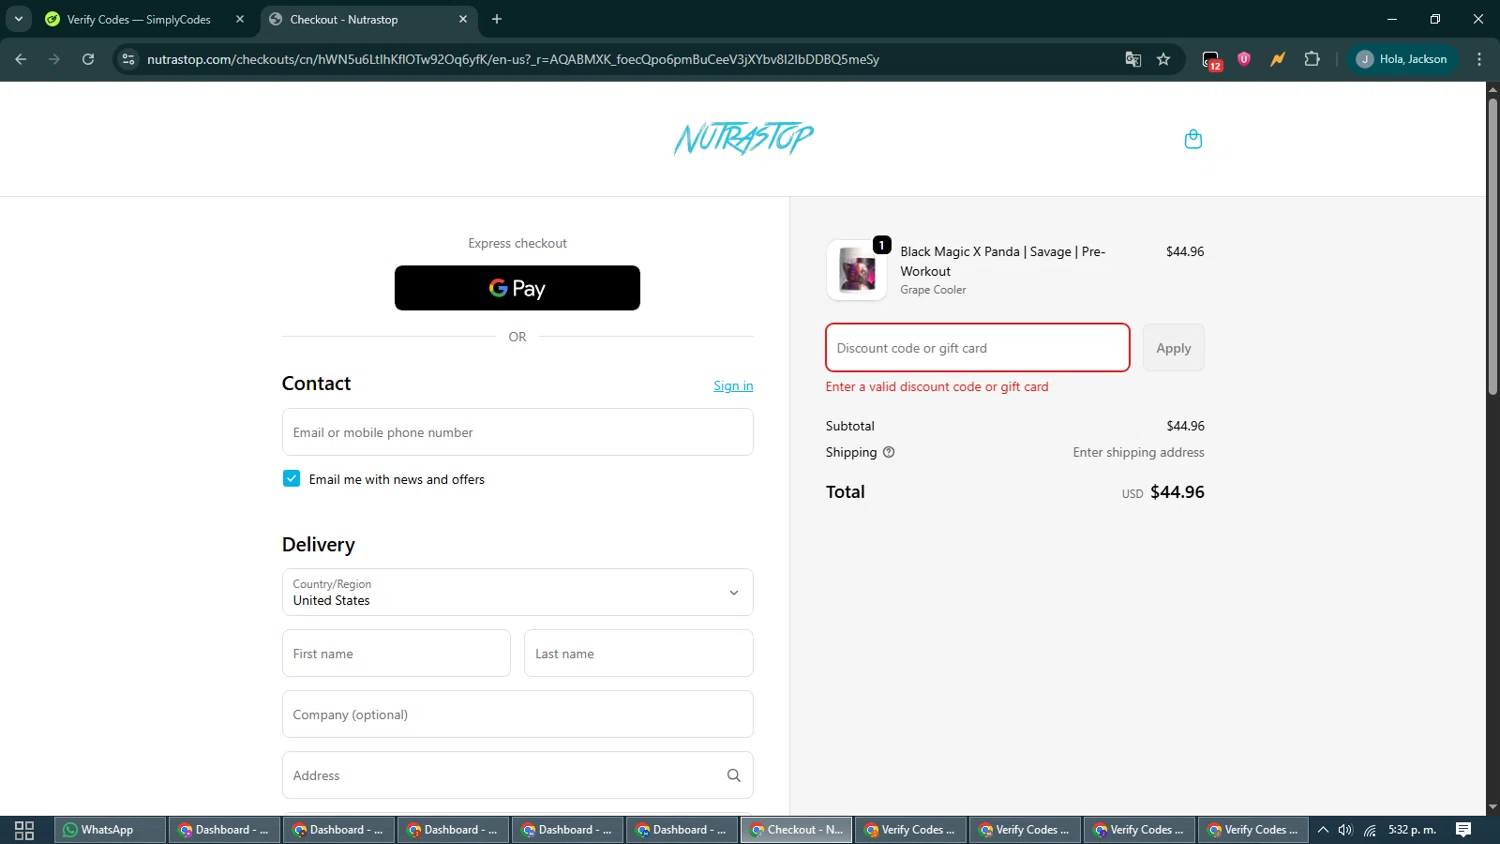Click the translate page icon
Viewport: 1500px width, 844px height.
click(1133, 59)
